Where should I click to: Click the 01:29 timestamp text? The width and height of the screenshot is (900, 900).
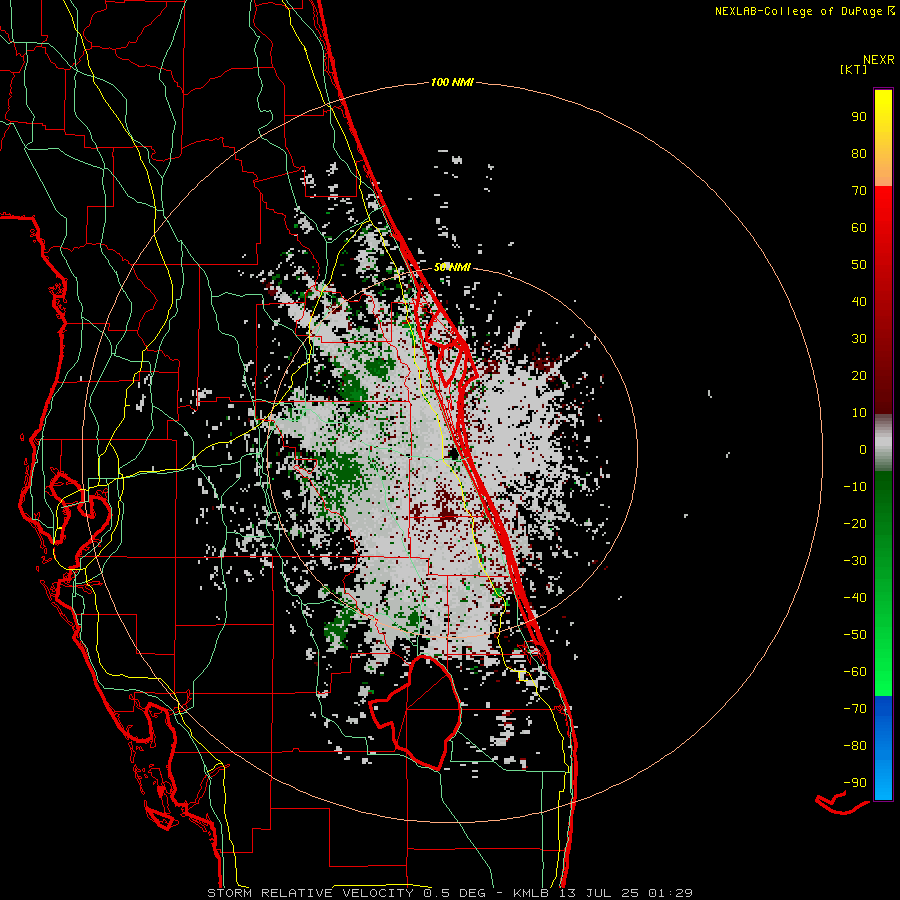point(670,893)
